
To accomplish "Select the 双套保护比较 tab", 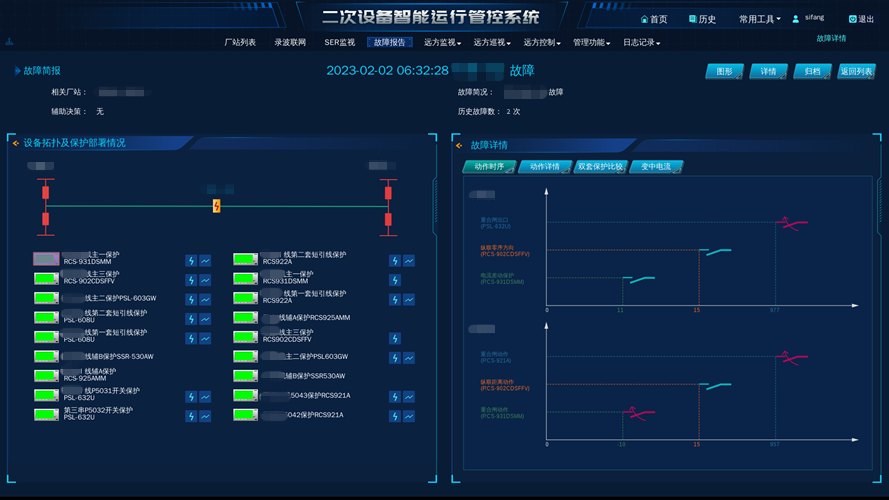I will [600, 167].
